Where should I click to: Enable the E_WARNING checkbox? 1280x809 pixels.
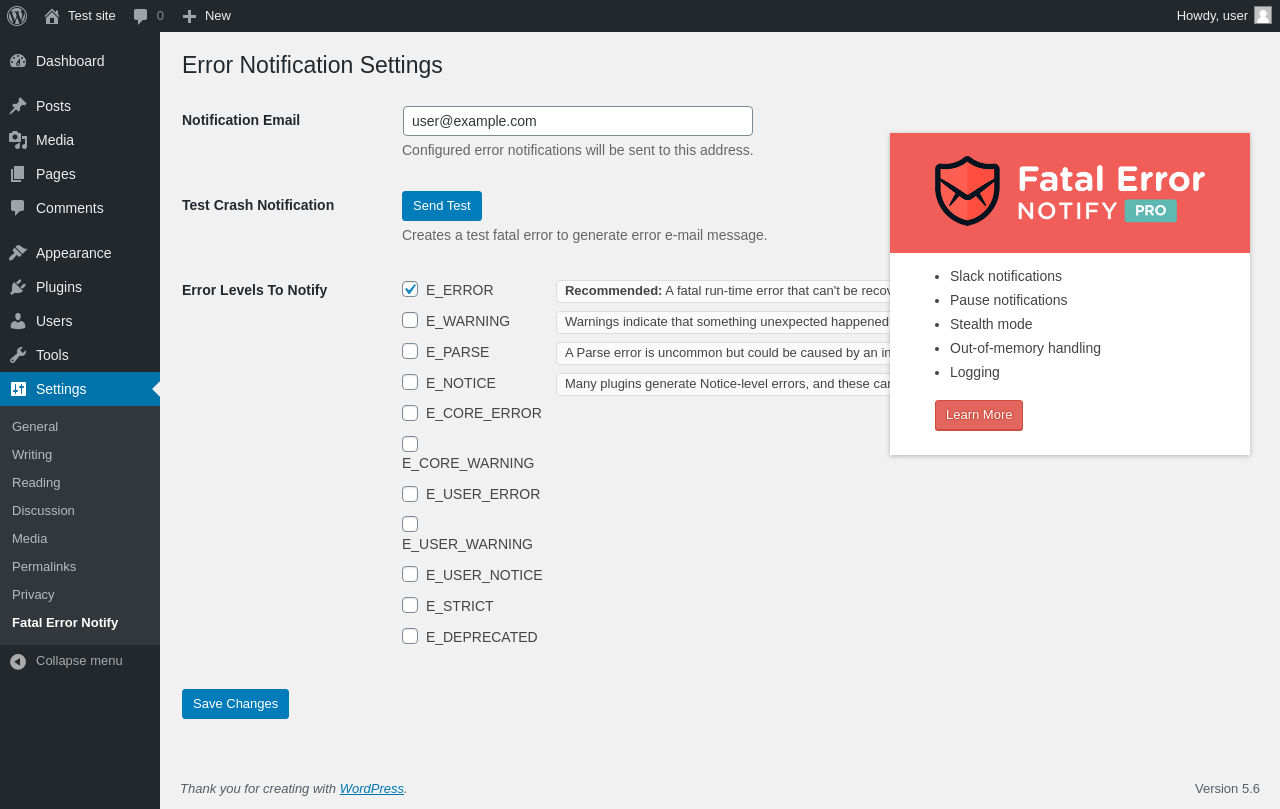coord(410,320)
